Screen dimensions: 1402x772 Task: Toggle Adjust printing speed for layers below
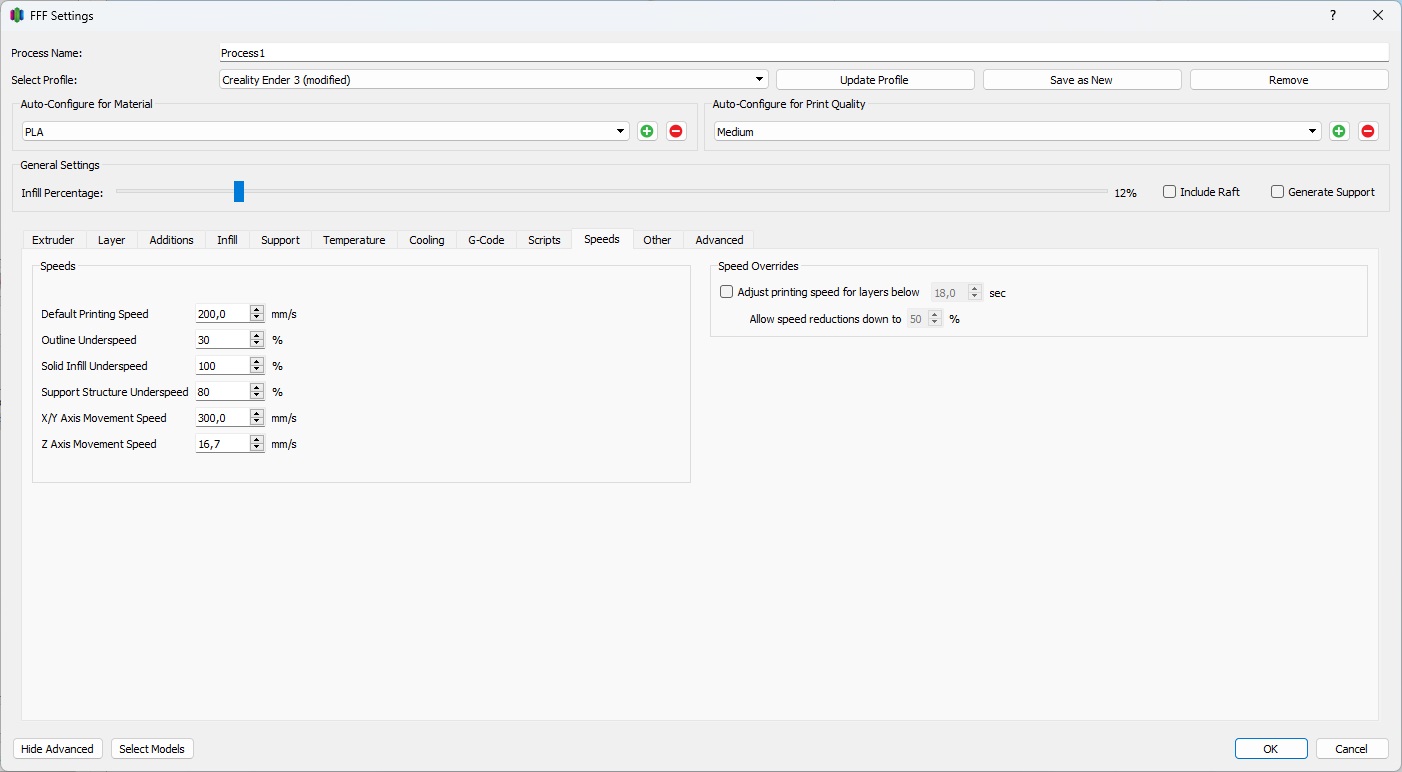coord(727,292)
